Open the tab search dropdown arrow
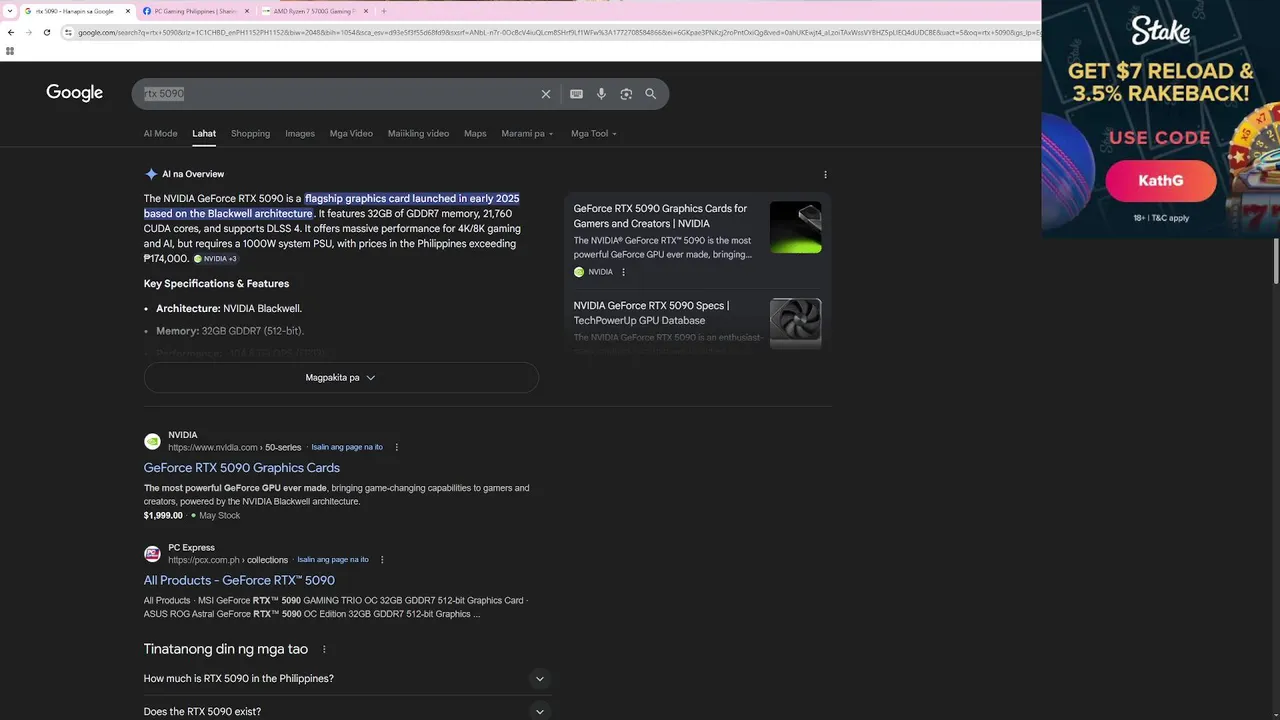Viewport: 1280px width, 720px height. click(9, 11)
